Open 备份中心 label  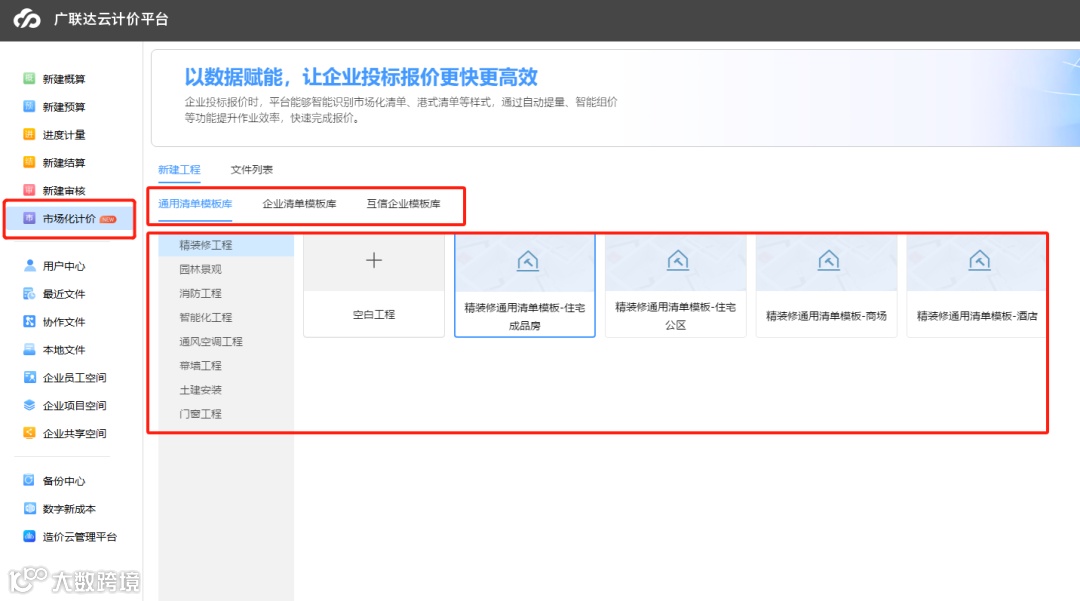[x=64, y=481]
